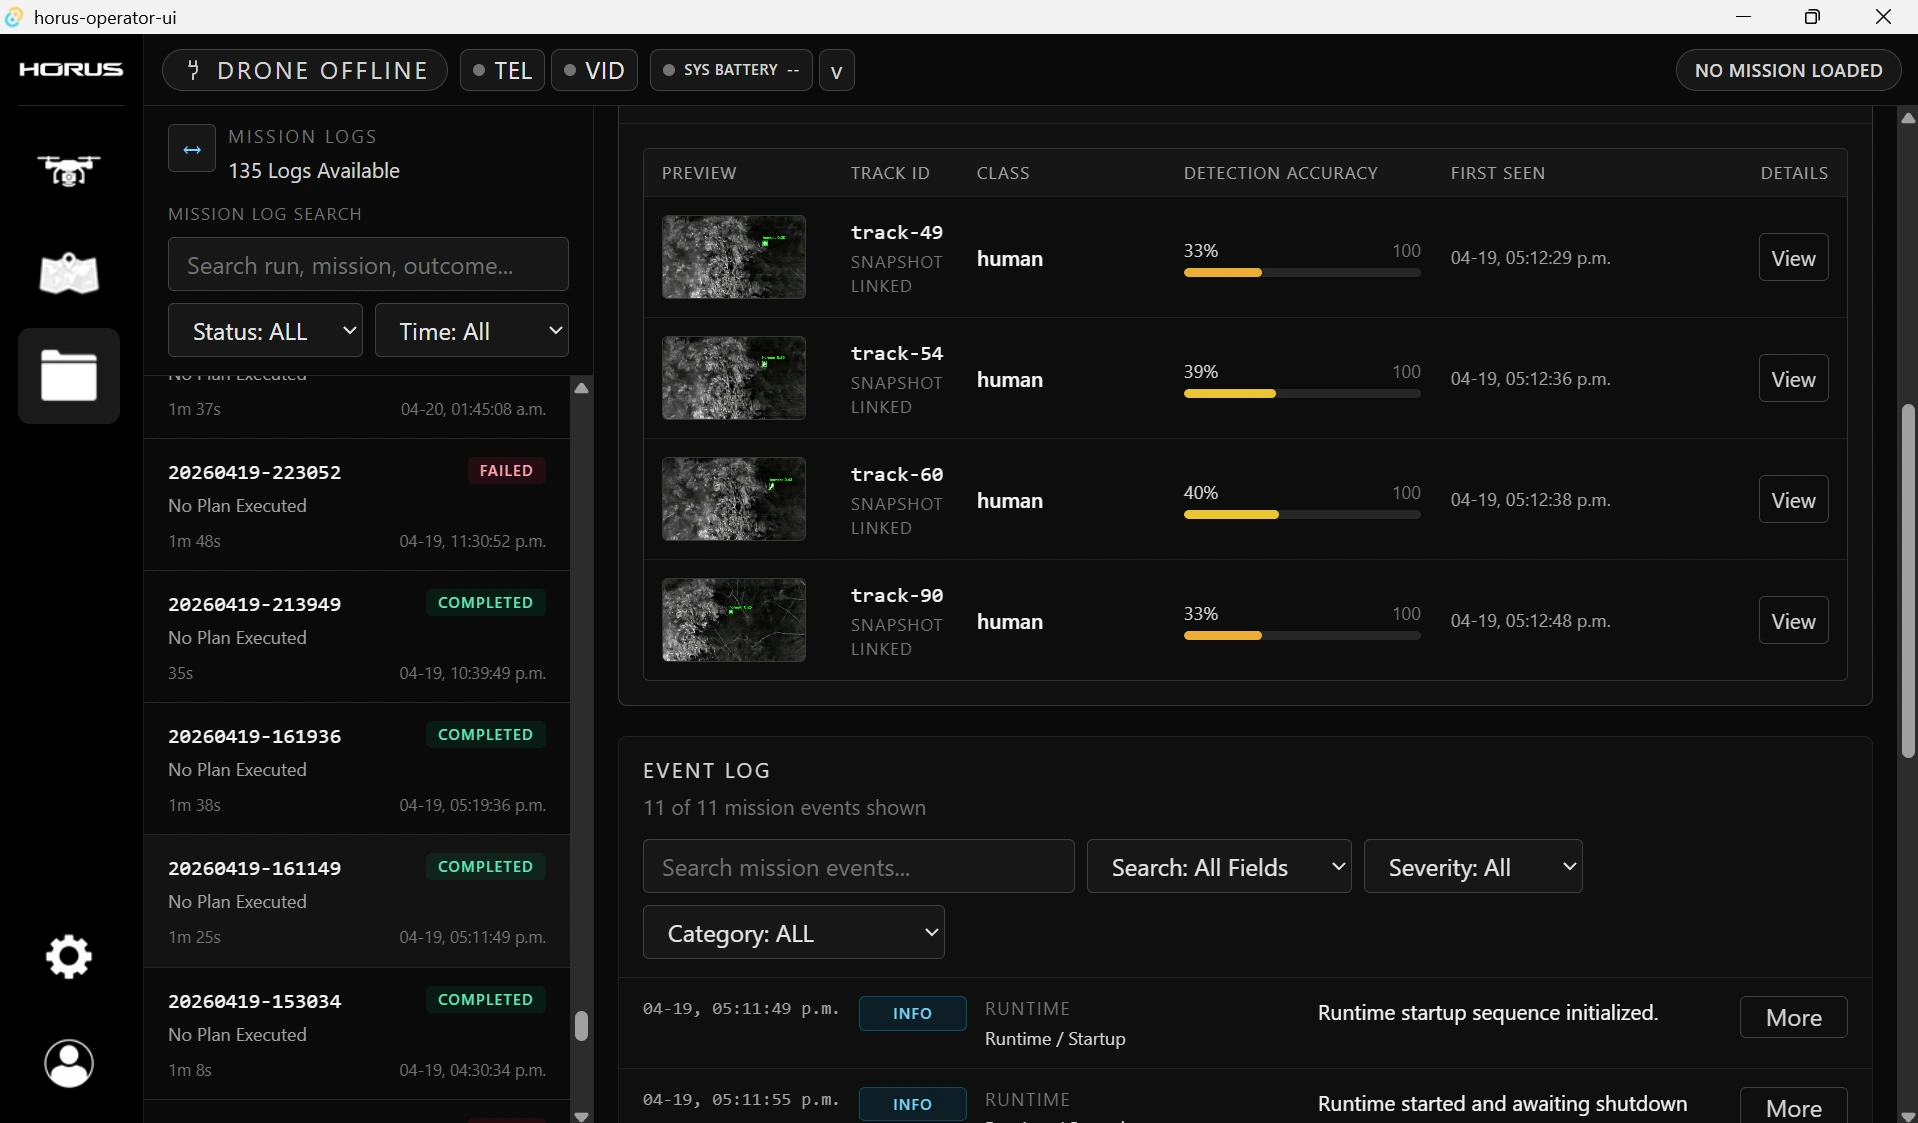
Task: Open Search: All Fields dropdown
Action: click(1219, 867)
